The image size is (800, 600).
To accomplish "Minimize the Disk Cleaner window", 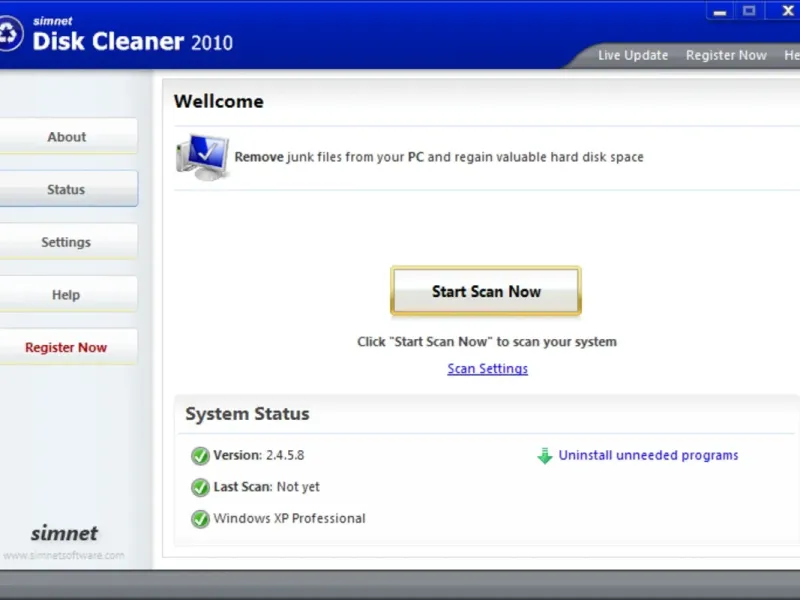I will click(720, 11).
